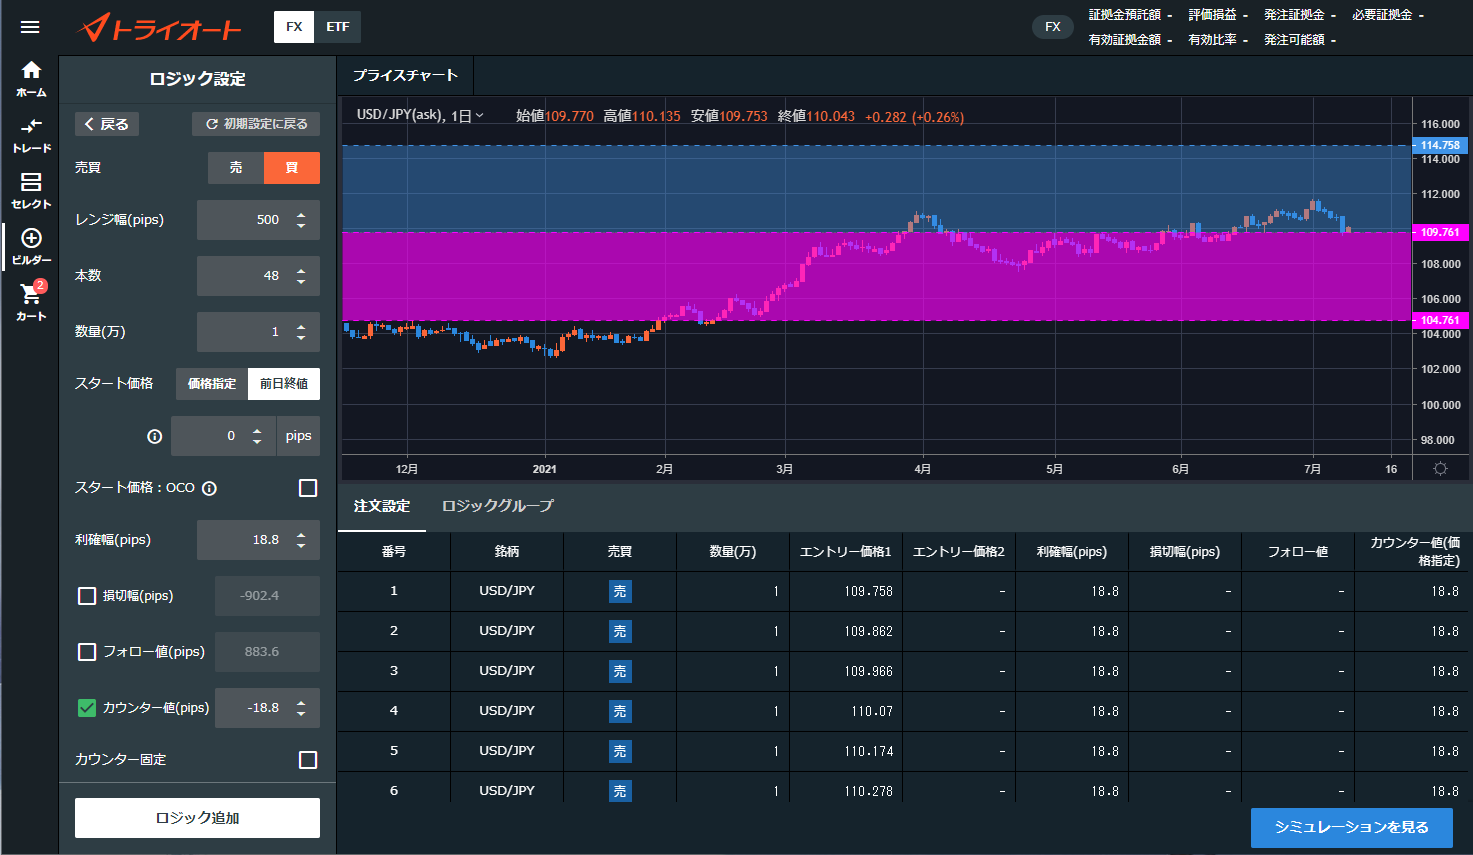The width and height of the screenshot is (1473, 855).
Task: Enable フォロー値(pips) checkbox
Action: (87, 652)
